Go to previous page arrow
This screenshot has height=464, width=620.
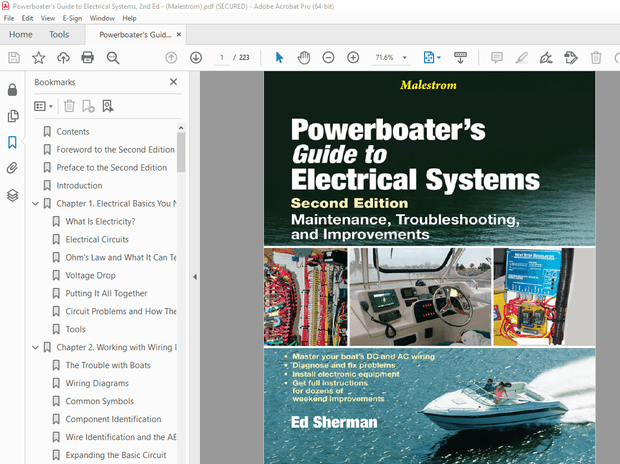coord(171,58)
